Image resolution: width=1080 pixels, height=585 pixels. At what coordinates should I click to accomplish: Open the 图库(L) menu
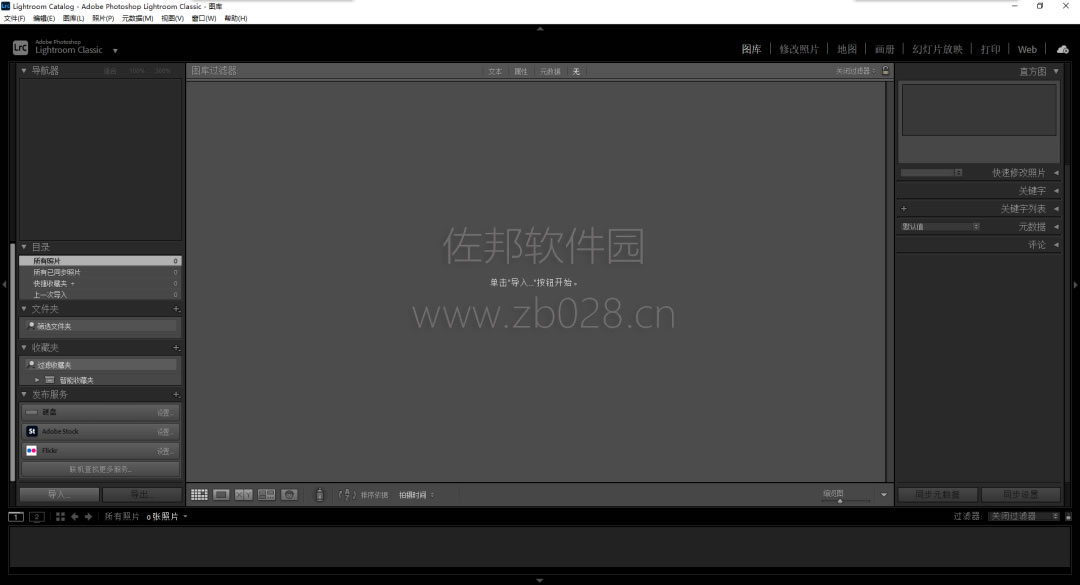coord(73,19)
